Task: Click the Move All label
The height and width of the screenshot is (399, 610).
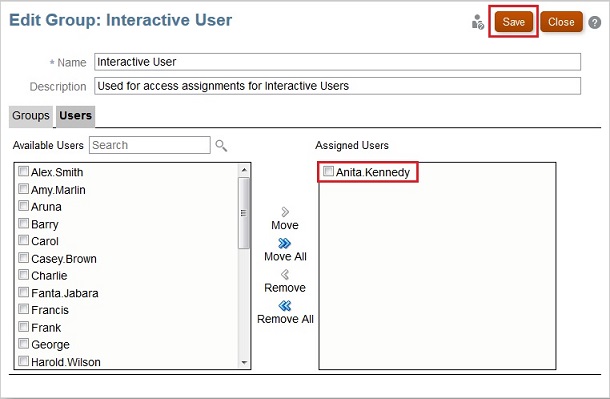Action: pos(285,257)
